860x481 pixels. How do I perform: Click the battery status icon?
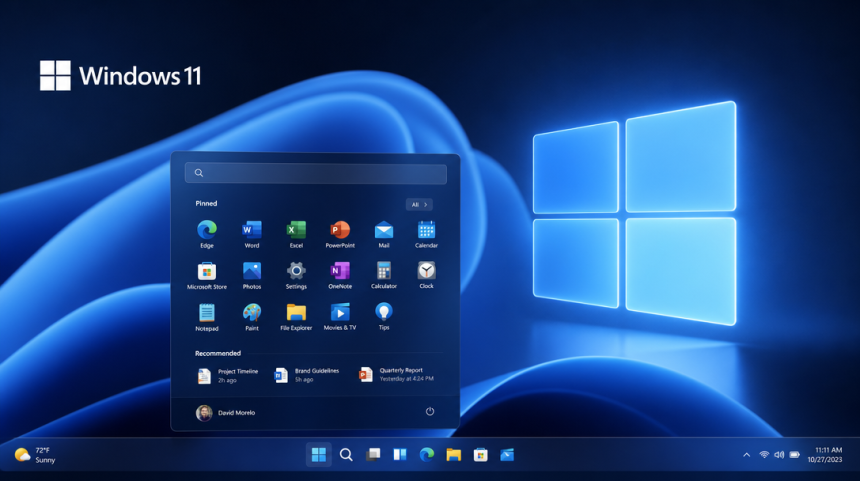(x=795, y=455)
